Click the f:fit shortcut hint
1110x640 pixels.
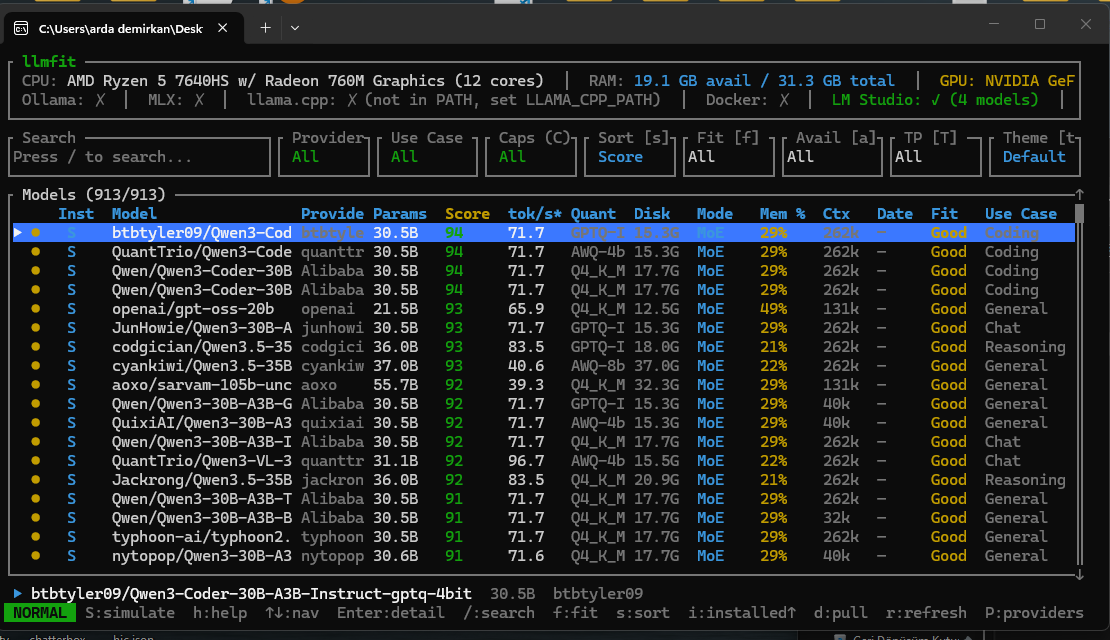(575, 613)
